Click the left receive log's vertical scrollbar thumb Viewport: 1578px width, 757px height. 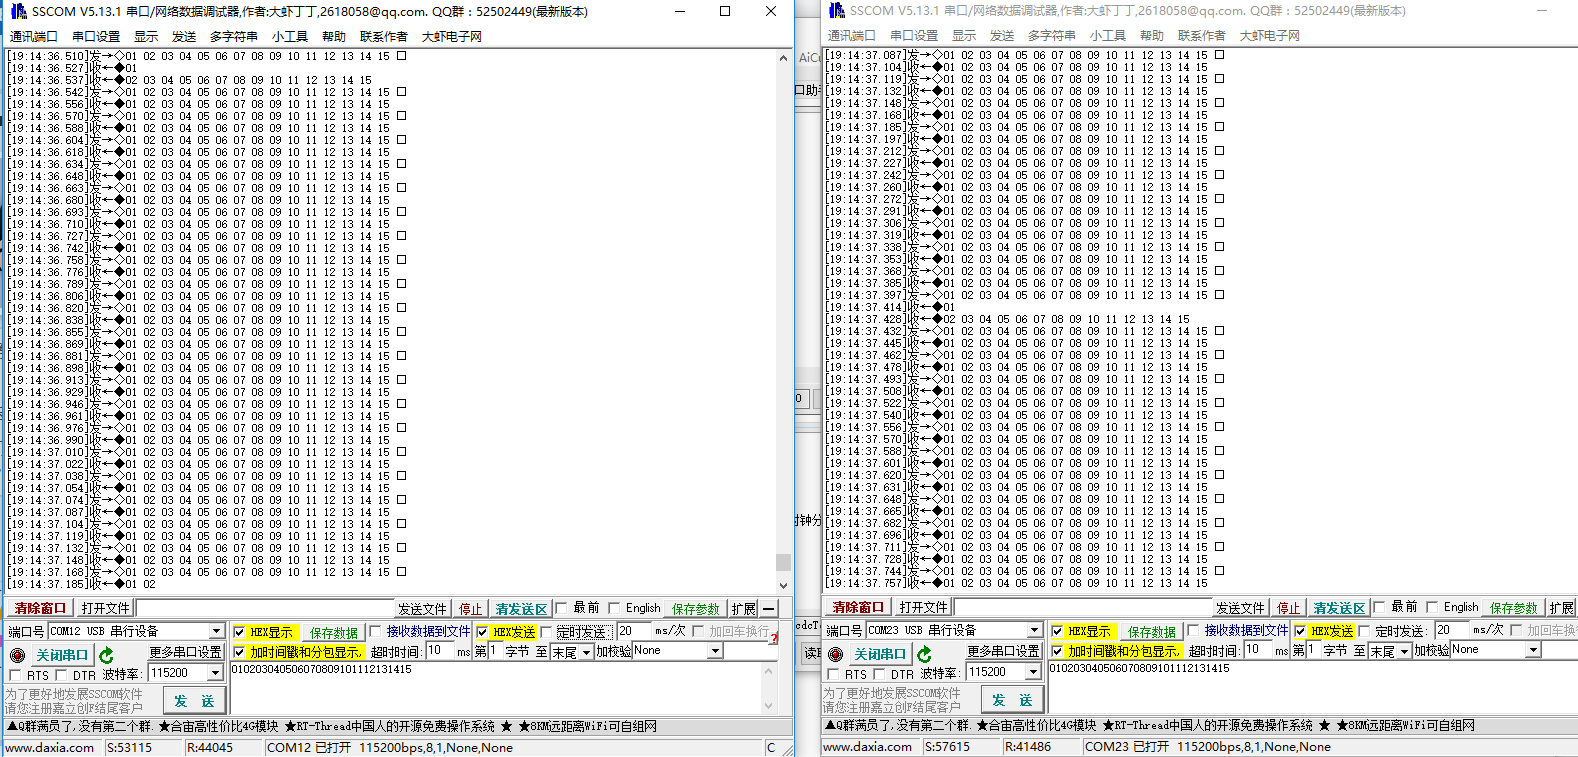click(x=783, y=562)
